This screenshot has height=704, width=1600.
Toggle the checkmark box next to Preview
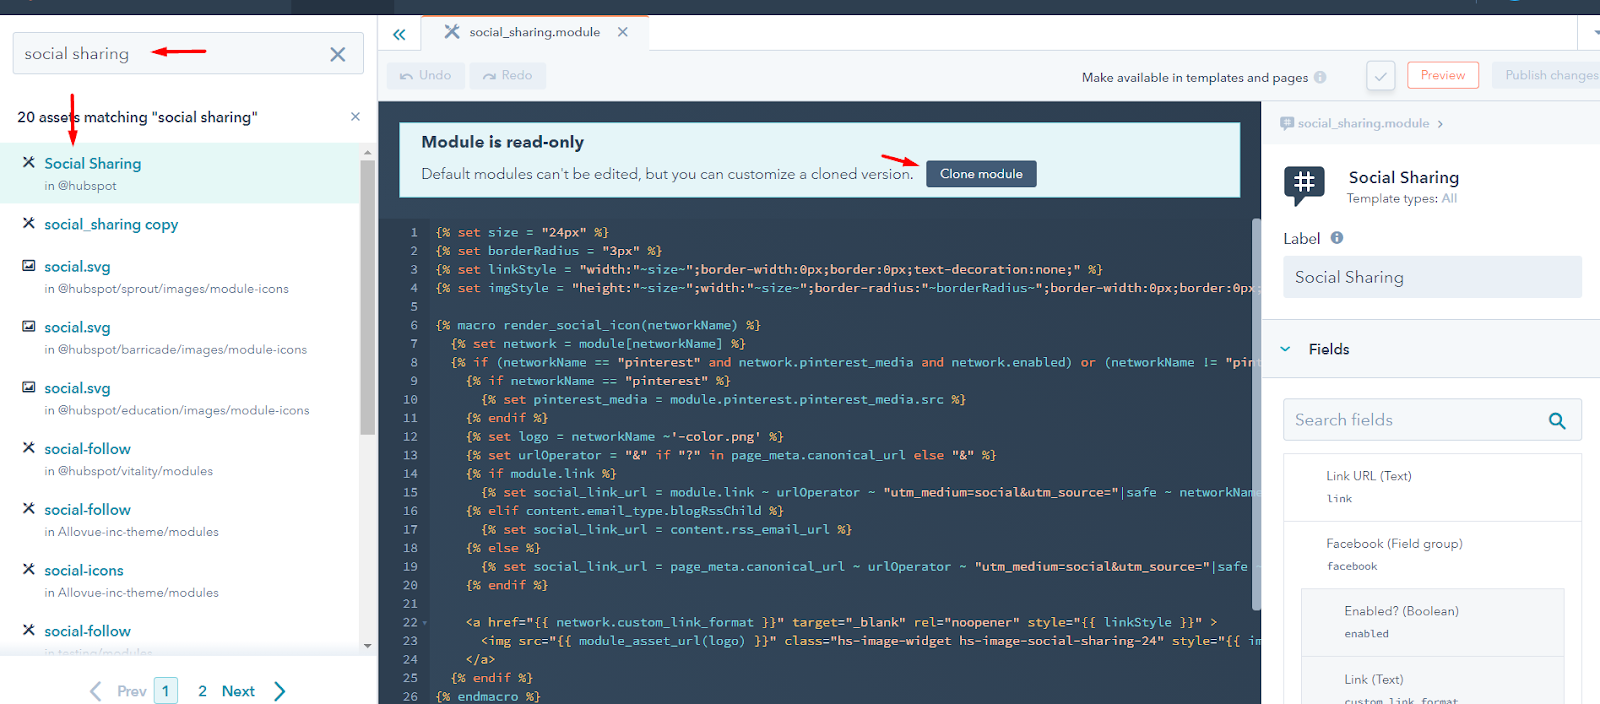1381,76
